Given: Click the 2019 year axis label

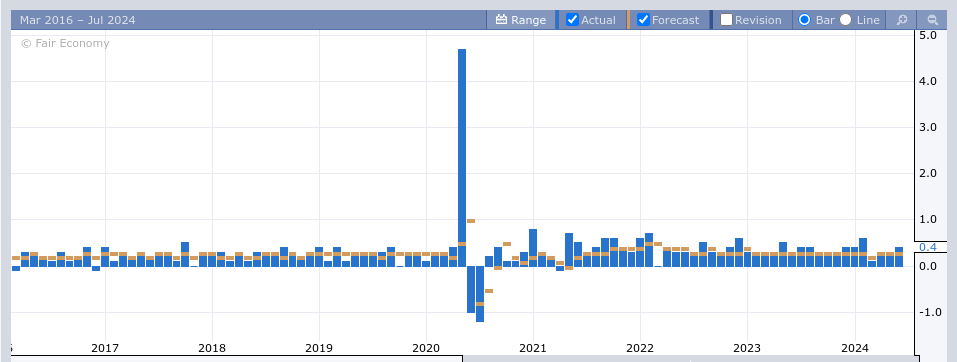Looking at the screenshot, I should tap(319, 348).
